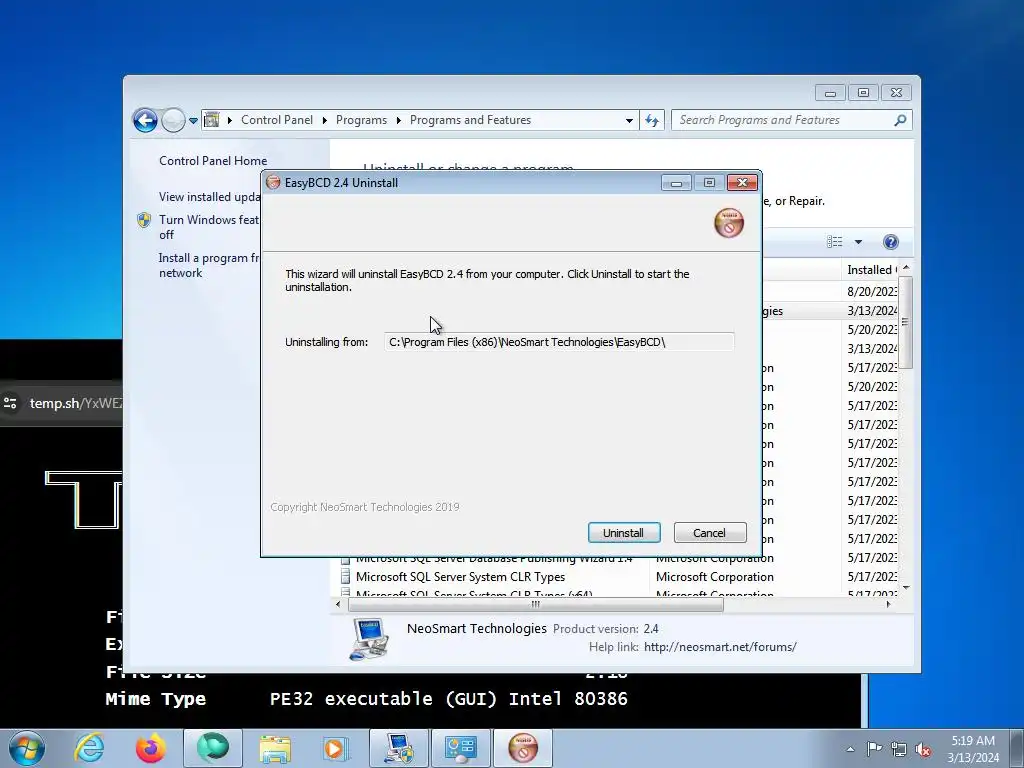Open the Control Panel taskbar button
Screen dimensions: 1024x768
click(461, 748)
